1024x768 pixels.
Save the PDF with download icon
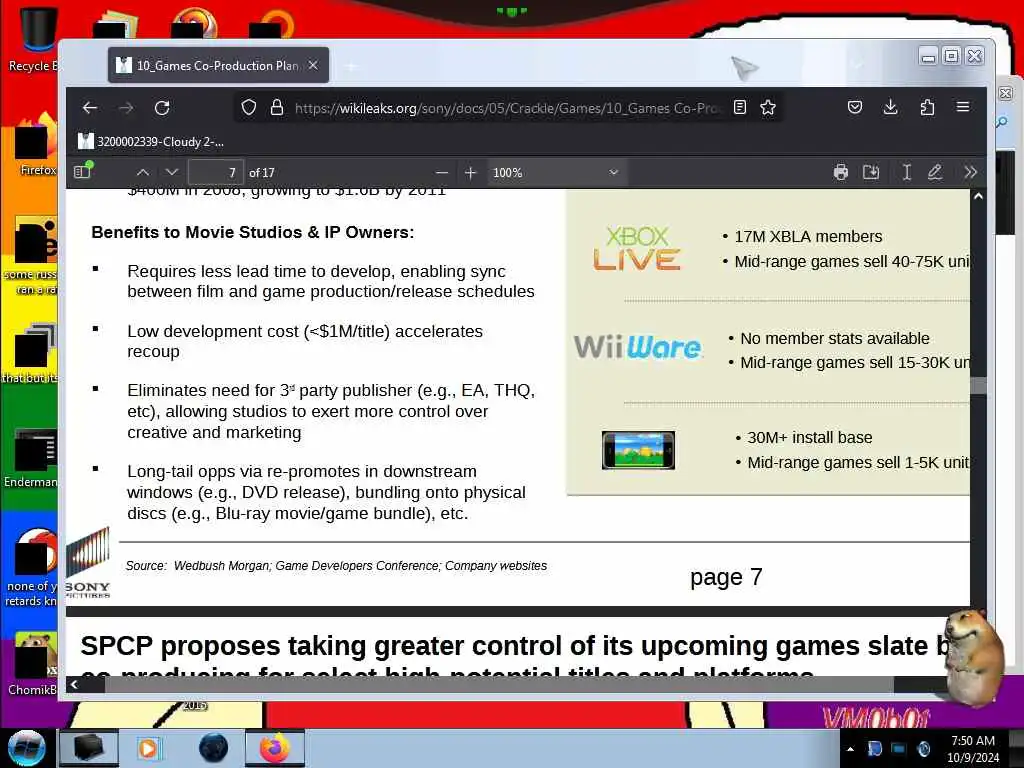point(871,172)
